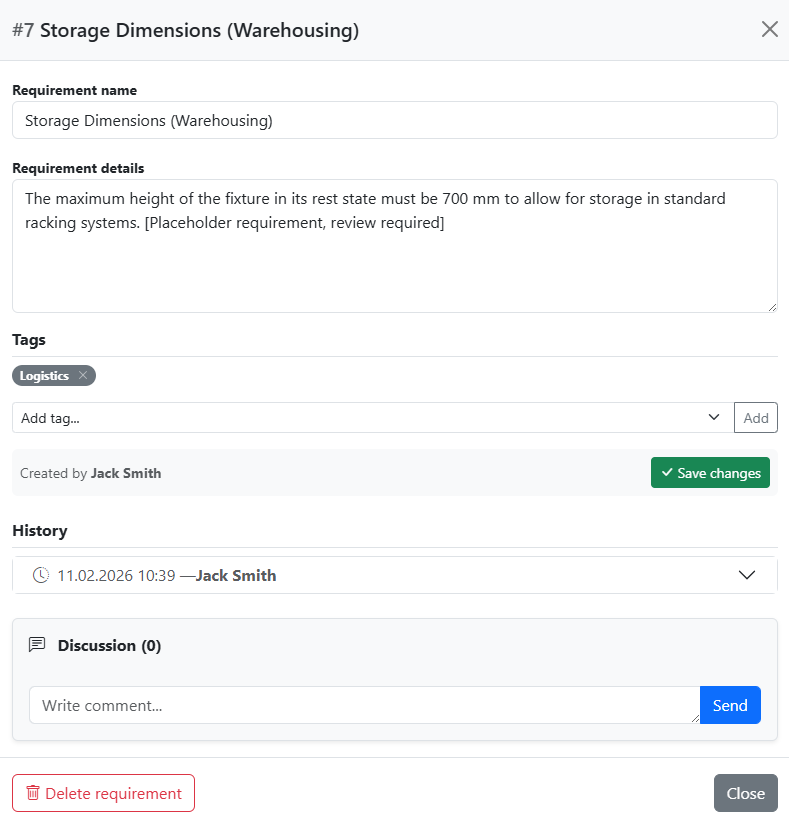Expand the 11.02.2026 history entry chevron
The height and width of the screenshot is (825, 789).
click(x=747, y=575)
